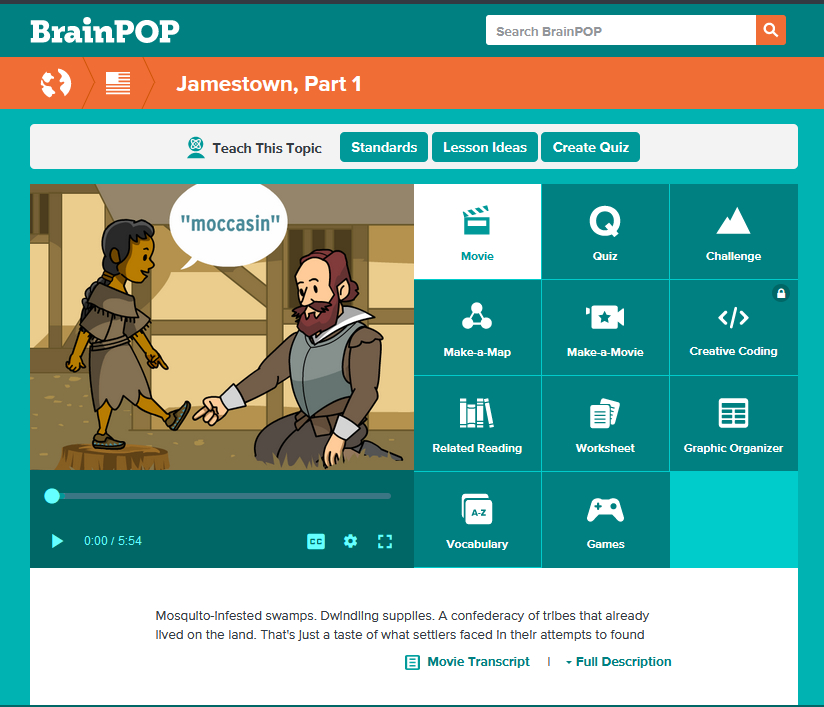Click the video progress slider handle
824x707 pixels.
pyautogui.click(x=52, y=496)
